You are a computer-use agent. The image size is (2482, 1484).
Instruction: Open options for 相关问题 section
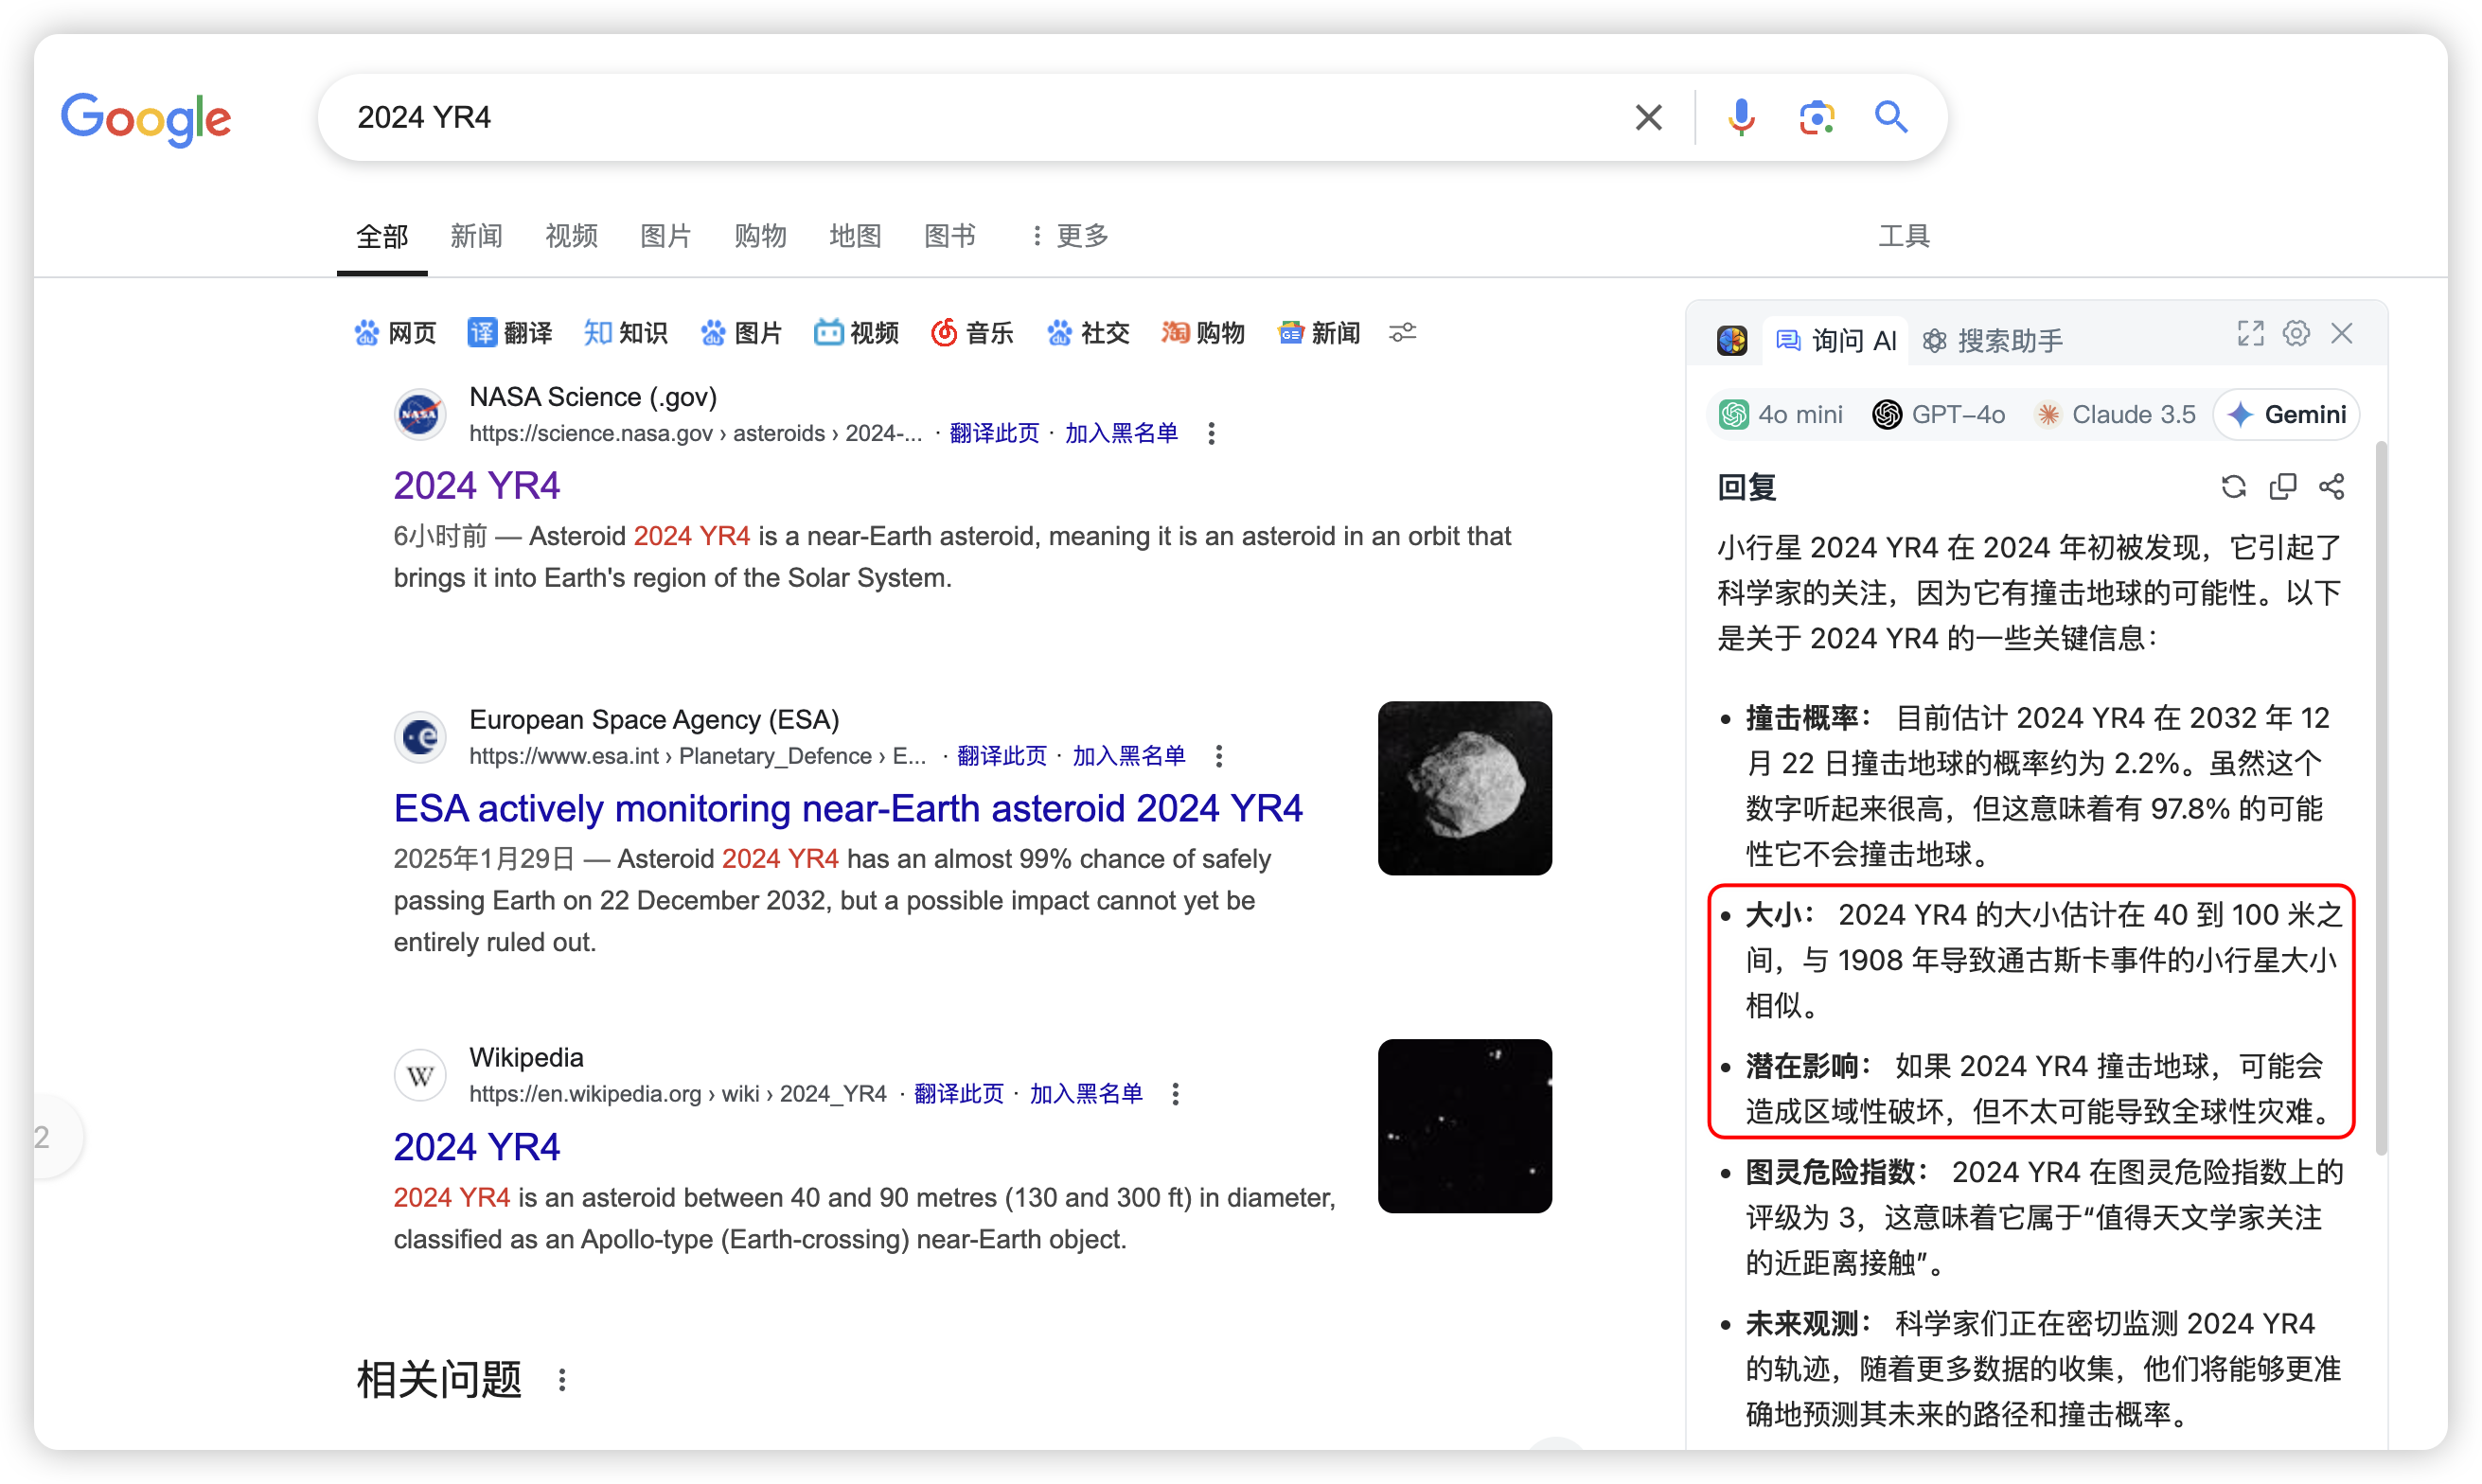click(x=562, y=1380)
